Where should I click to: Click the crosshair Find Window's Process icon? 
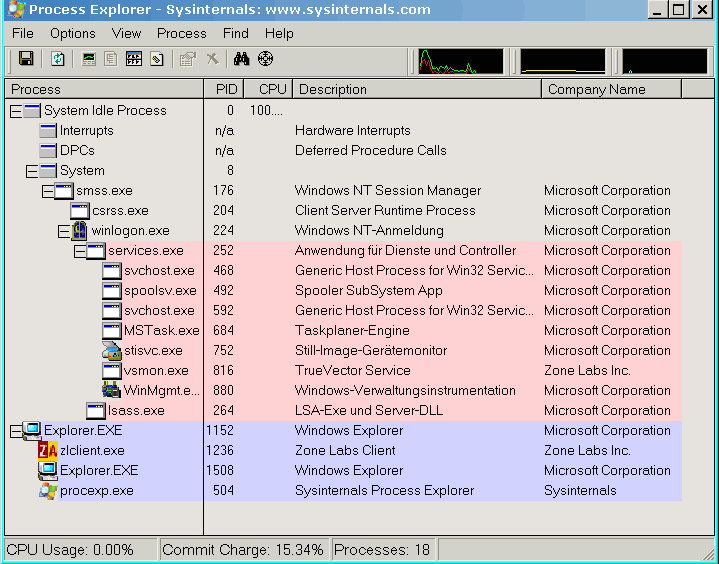265,59
